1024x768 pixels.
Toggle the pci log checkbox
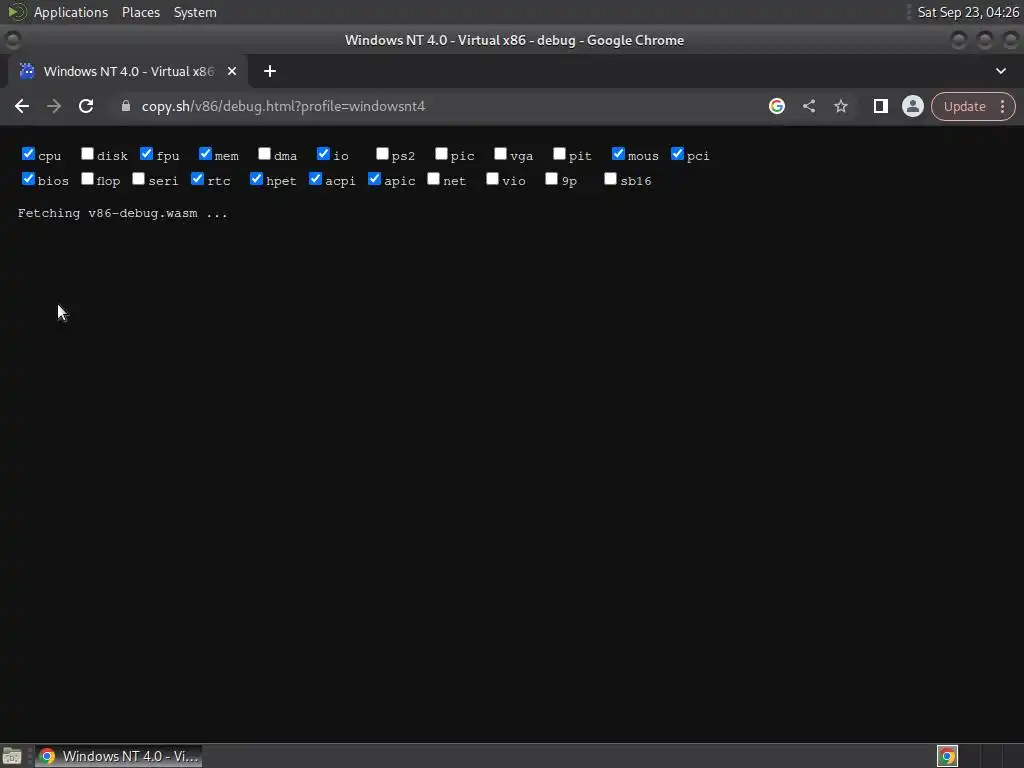pos(677,153)
